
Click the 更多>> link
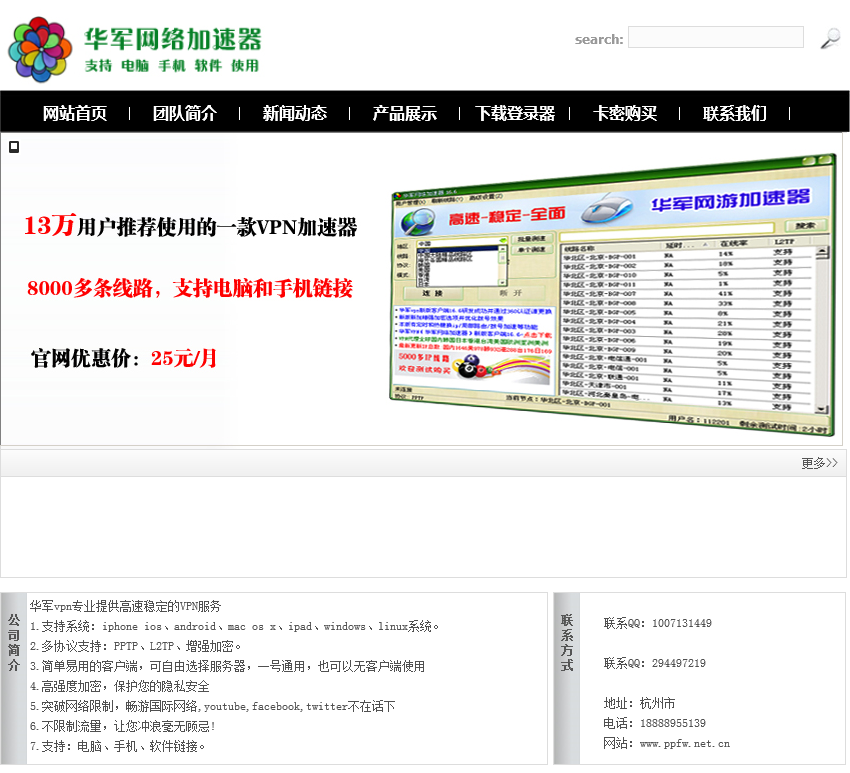(x=820, y=463)
